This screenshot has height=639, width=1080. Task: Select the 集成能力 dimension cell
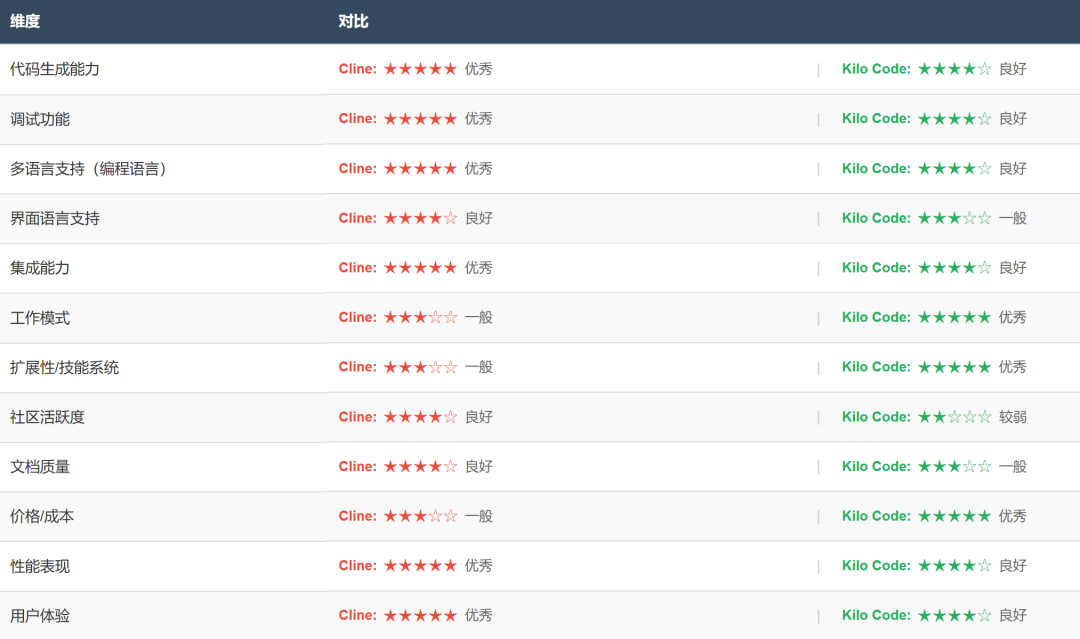click(x=163, y=268)
